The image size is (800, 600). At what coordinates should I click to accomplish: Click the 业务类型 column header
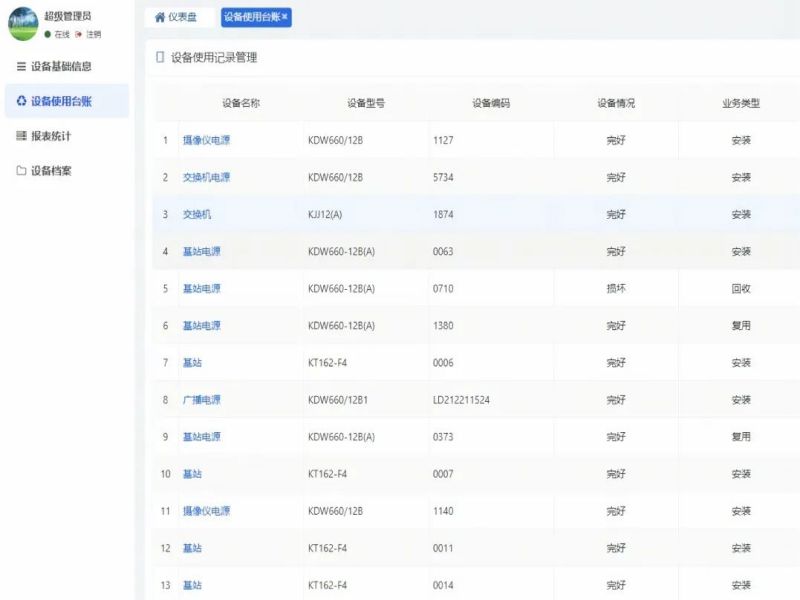(x=741, y=103)
